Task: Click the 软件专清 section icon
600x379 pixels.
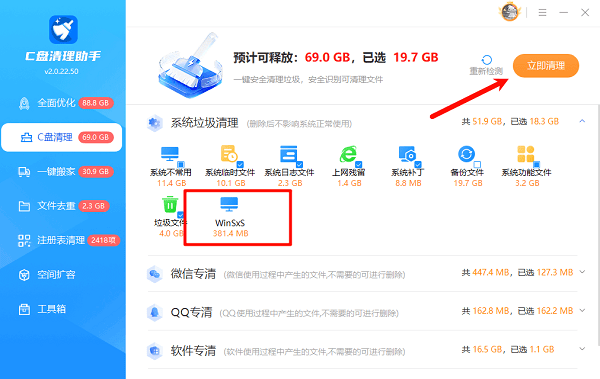Action: pos(155,351)
